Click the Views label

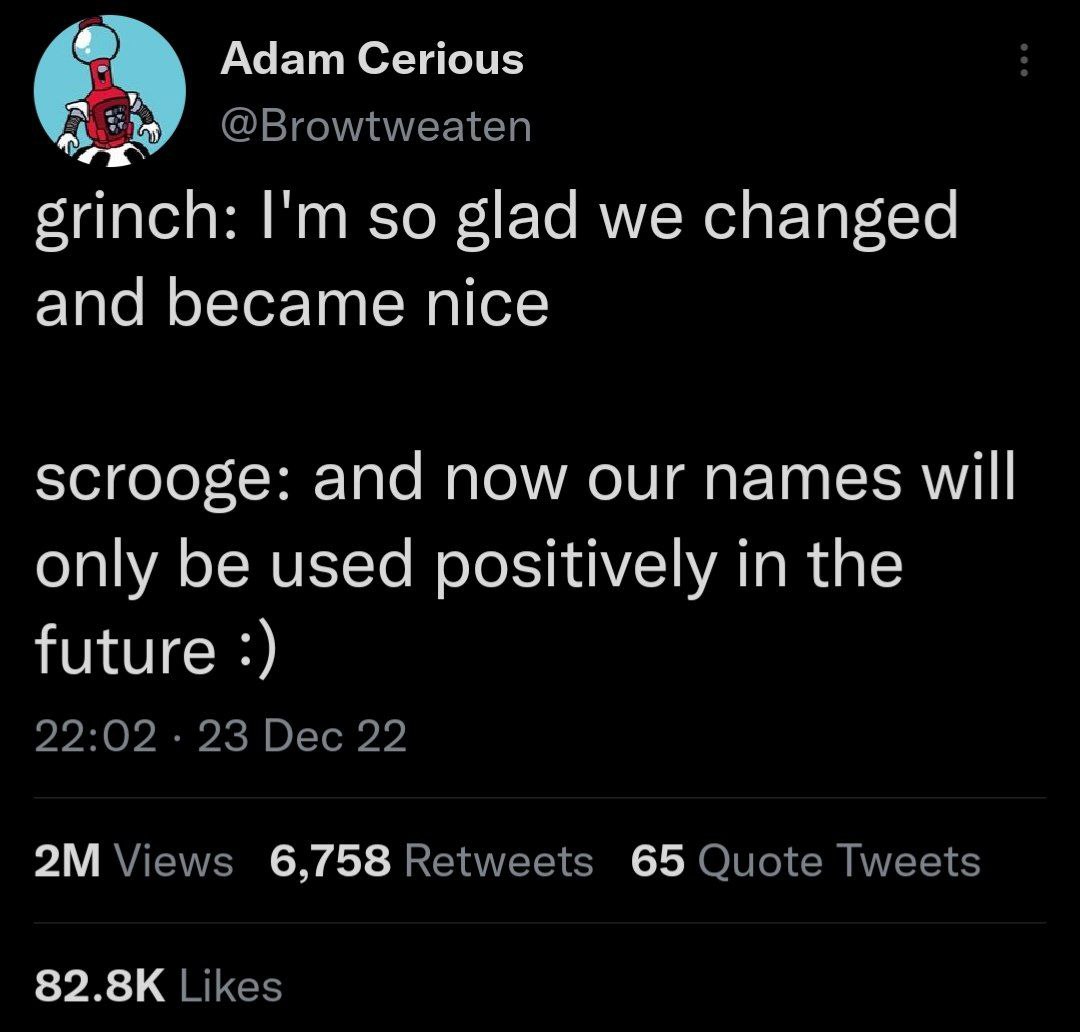tap(174, 861)
